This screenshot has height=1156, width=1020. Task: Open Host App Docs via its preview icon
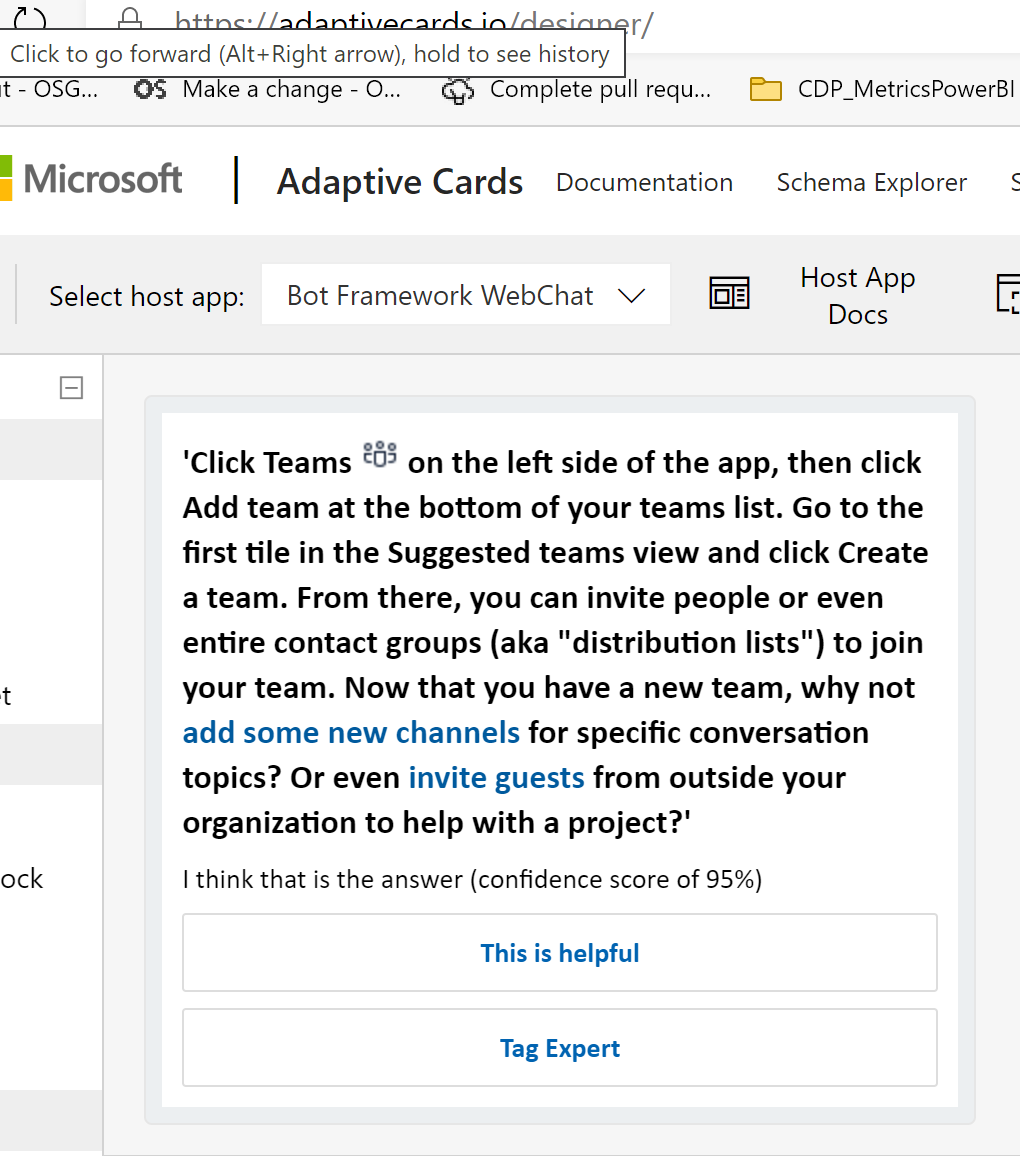[x=729, y=293]
